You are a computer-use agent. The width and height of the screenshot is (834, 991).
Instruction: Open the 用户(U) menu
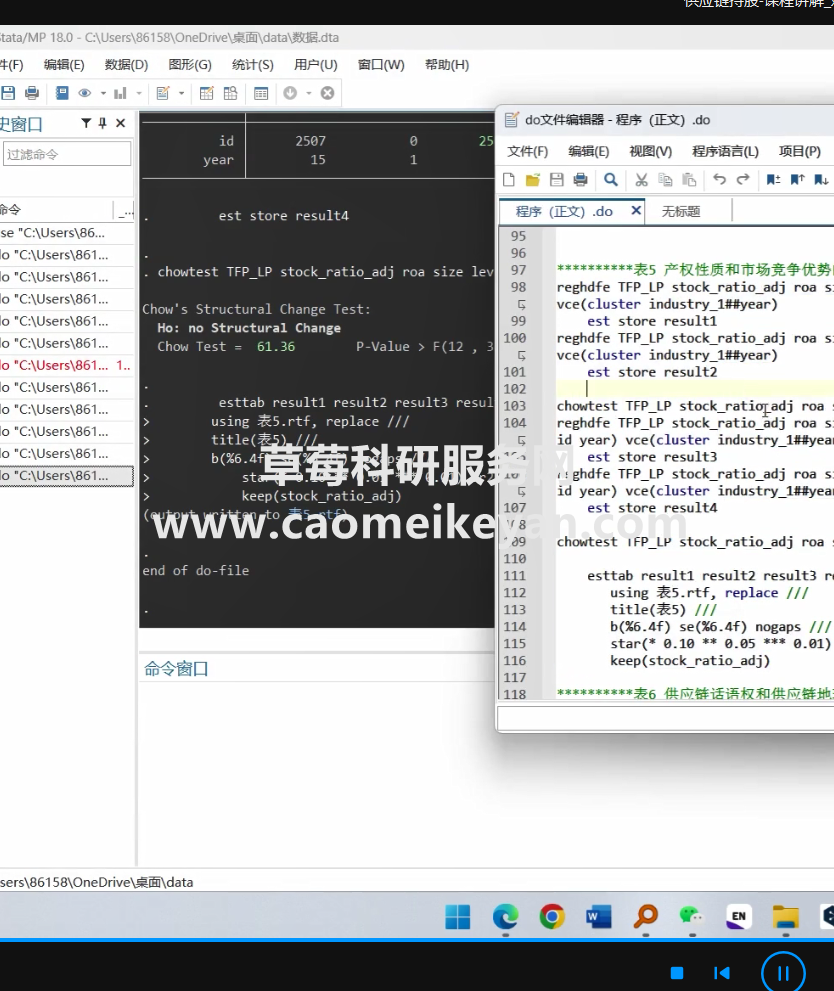316,64
